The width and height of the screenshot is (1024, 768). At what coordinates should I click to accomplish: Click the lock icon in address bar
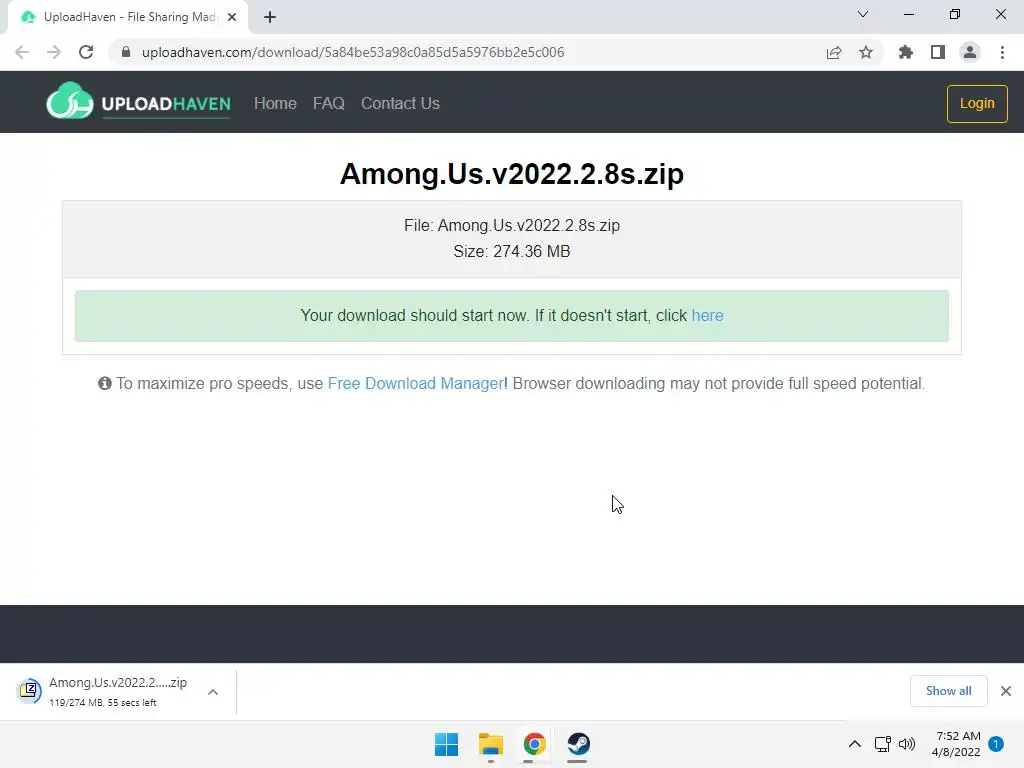[126, 52]
